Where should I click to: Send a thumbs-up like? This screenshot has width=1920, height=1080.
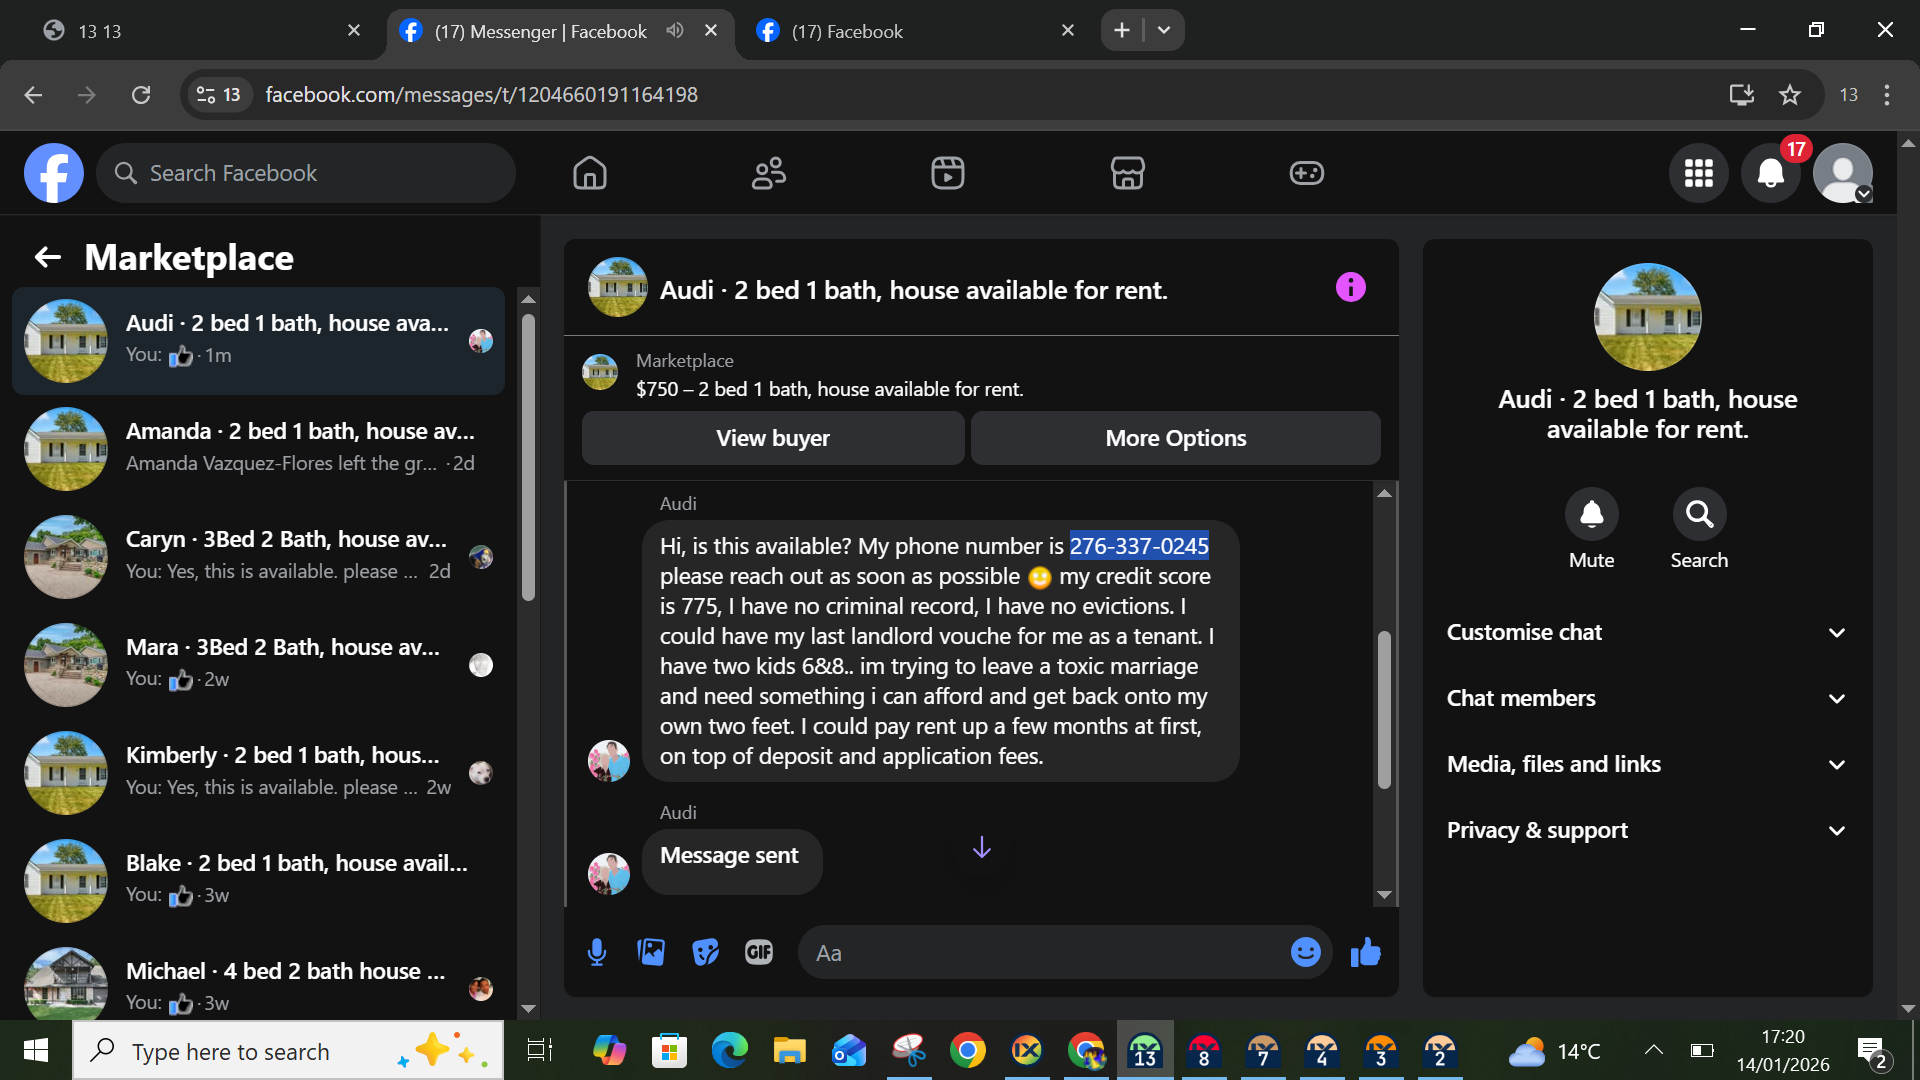[1365, 952]
